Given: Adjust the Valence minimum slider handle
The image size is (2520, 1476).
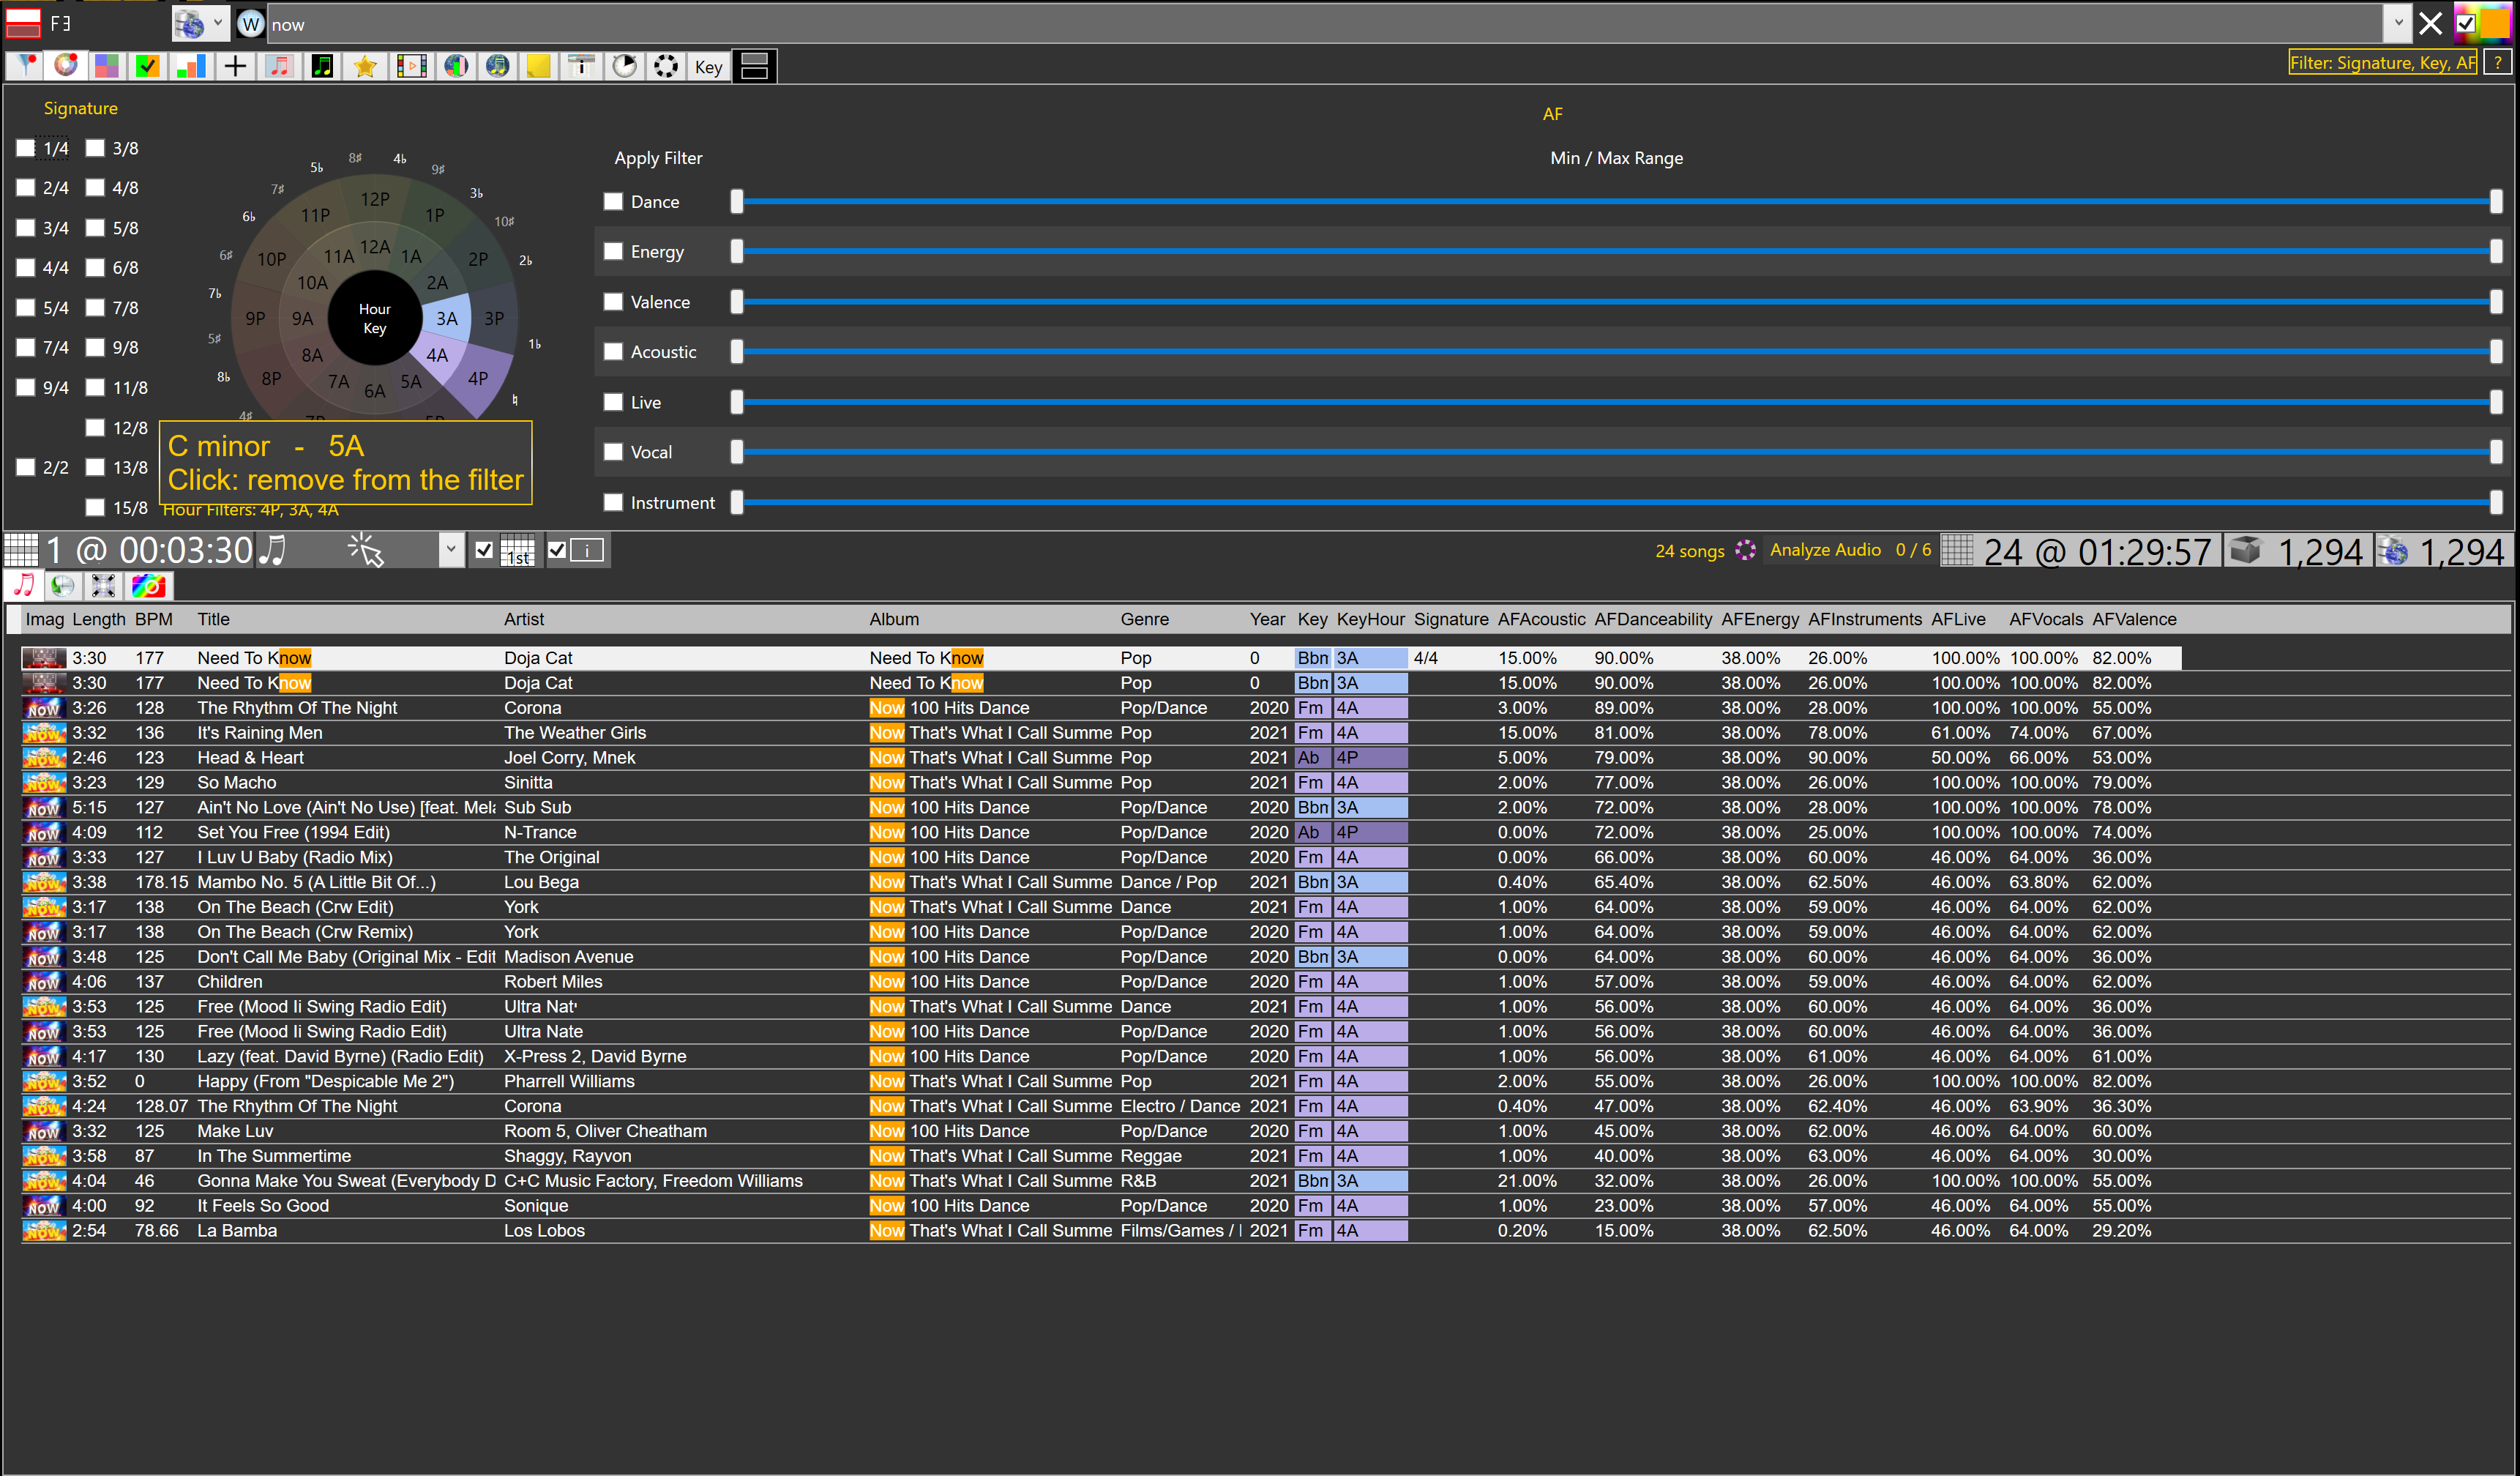Looking at the screenshot, I should pos(737,301).
